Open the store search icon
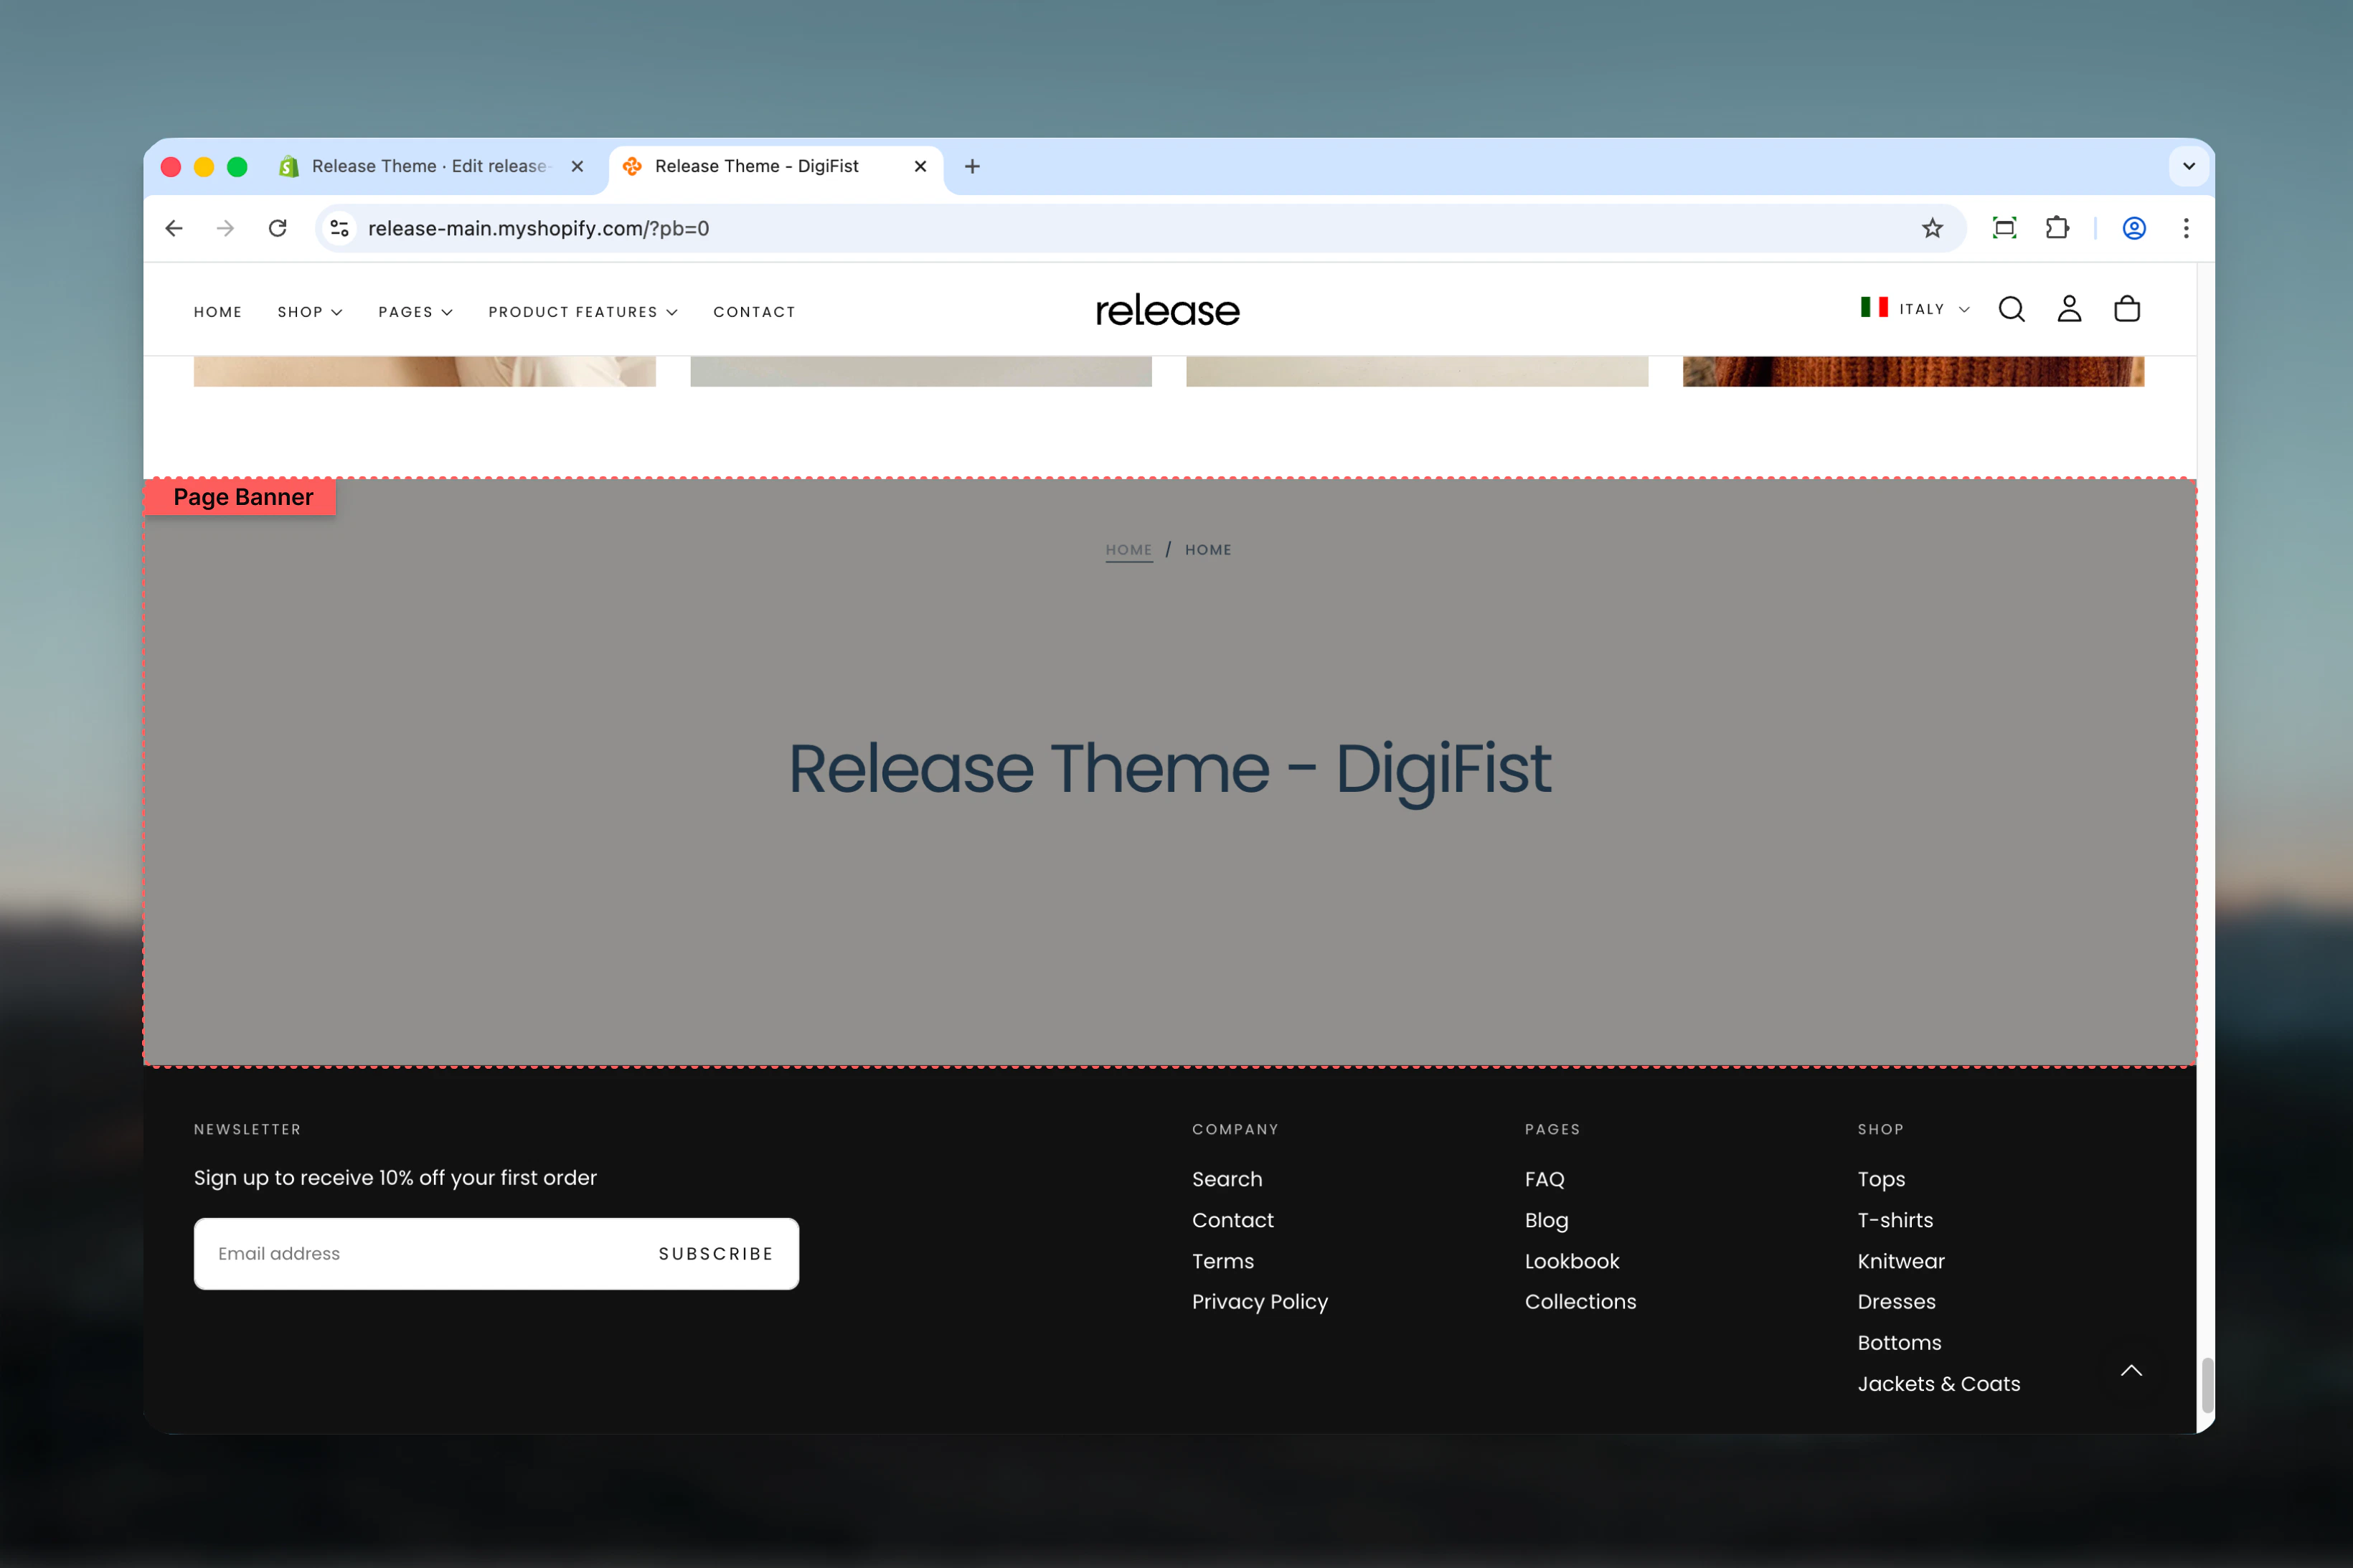Viewport: 2353px width, 1568px height. click(x=2011, y=309)
